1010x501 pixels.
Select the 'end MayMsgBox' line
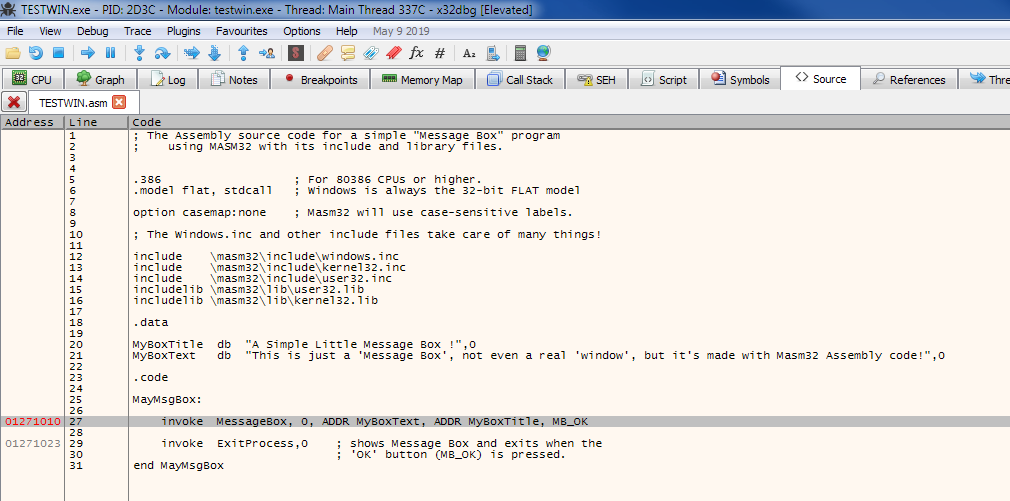pyautogui.click(x=178, y=466)
